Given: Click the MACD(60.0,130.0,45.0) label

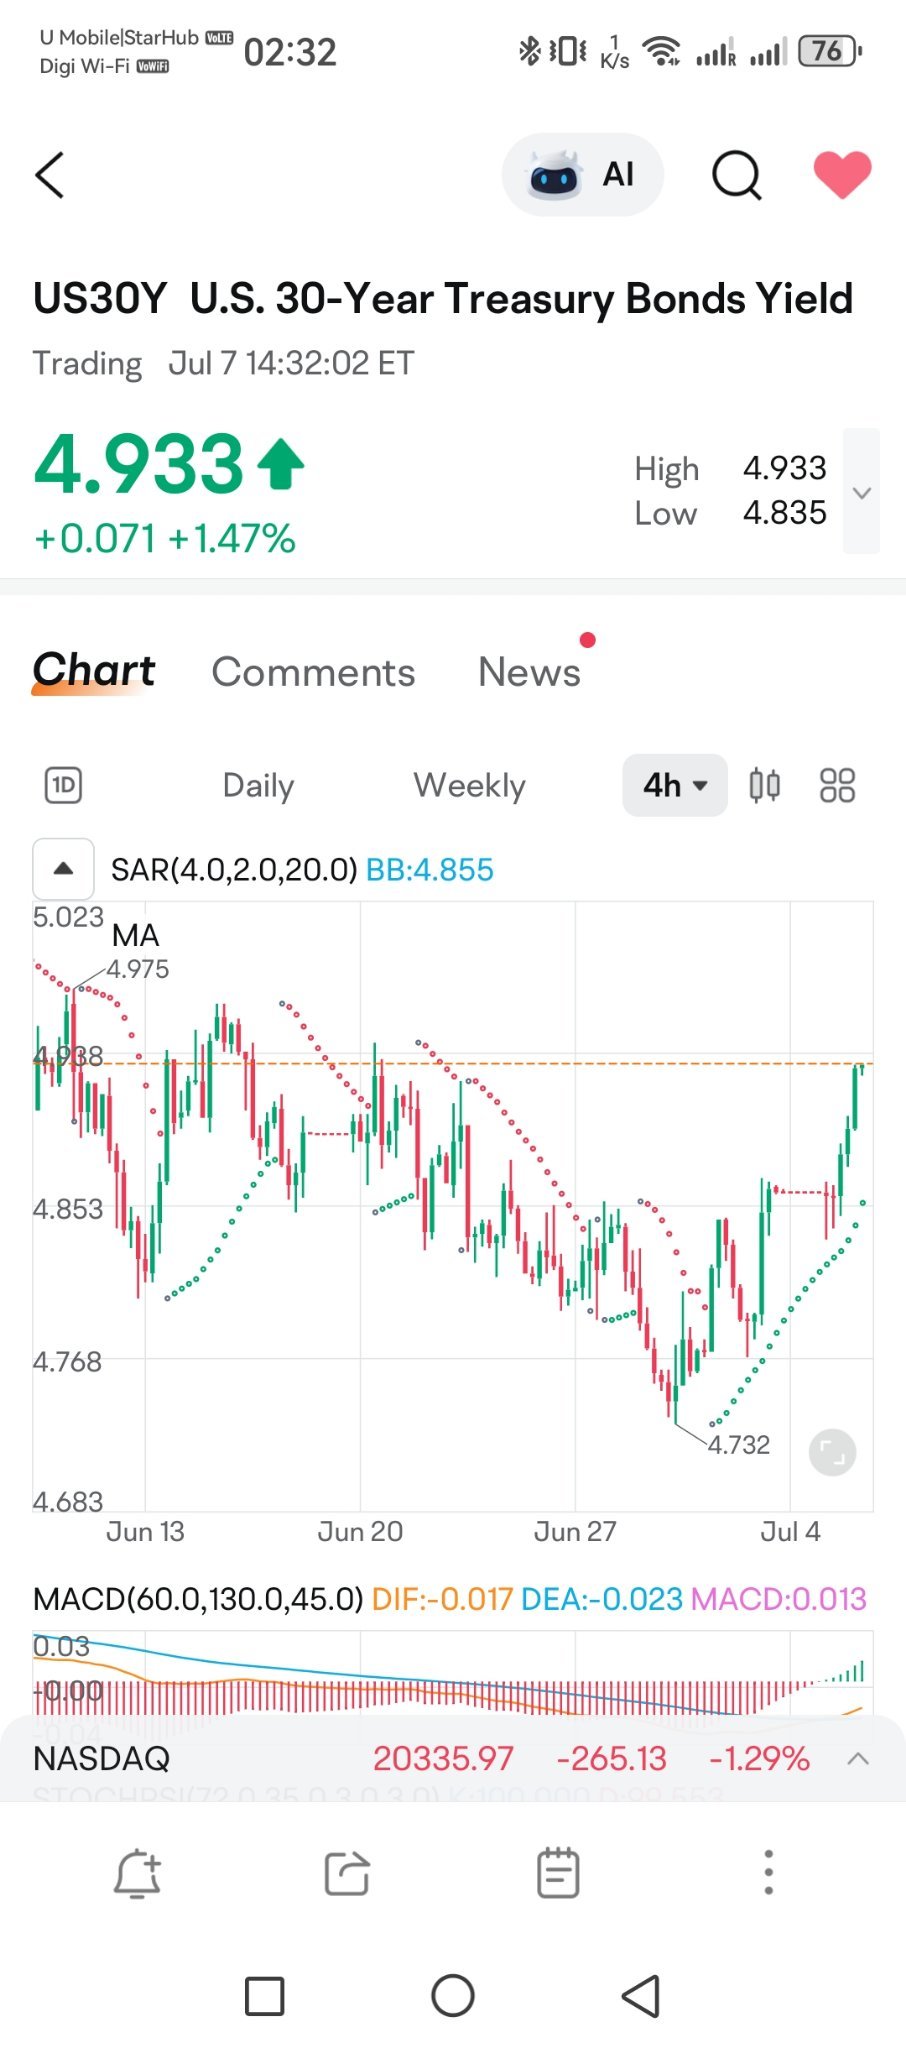Looking at the screenshot, I should (198, 1599).
